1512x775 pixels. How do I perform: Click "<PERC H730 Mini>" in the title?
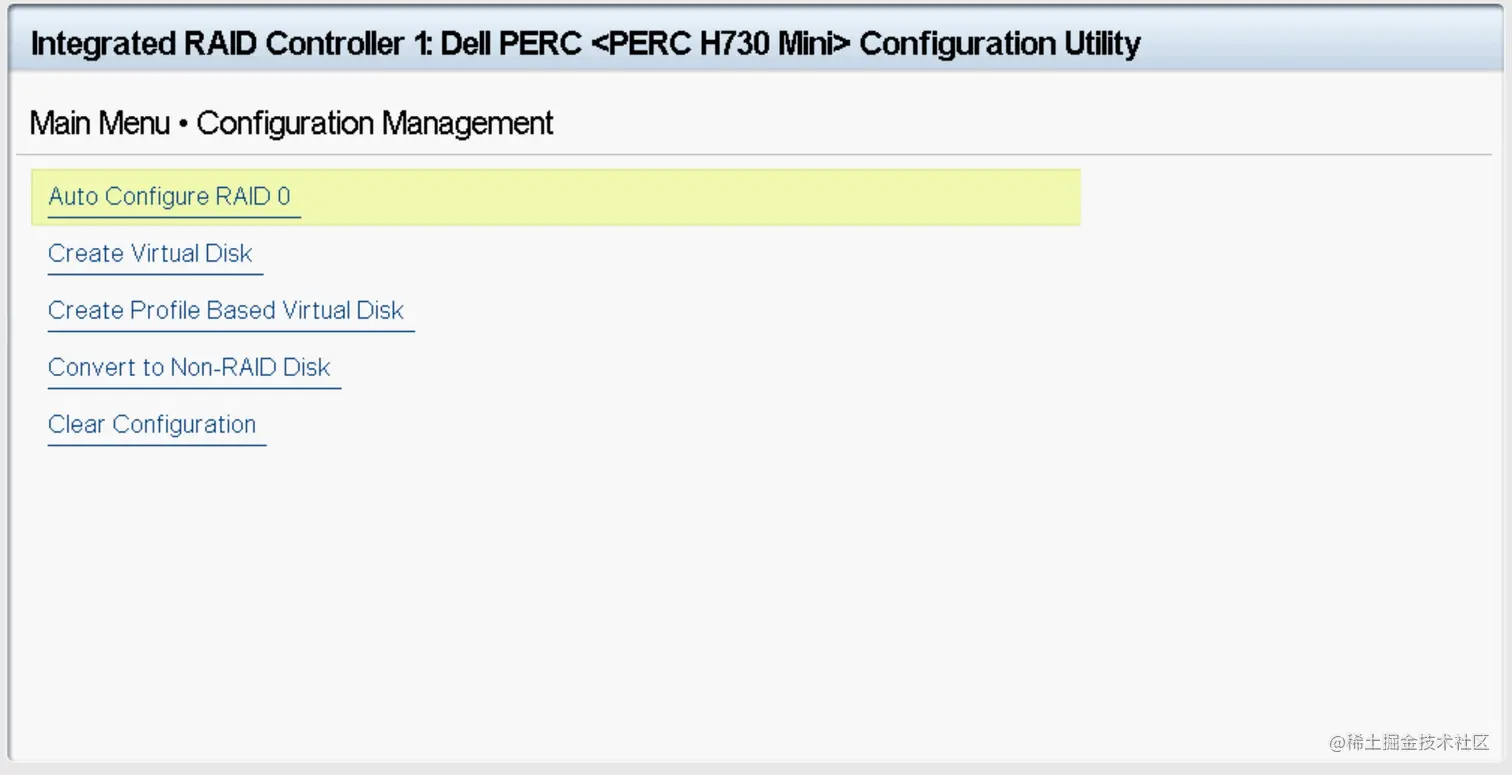pos(721,44)
